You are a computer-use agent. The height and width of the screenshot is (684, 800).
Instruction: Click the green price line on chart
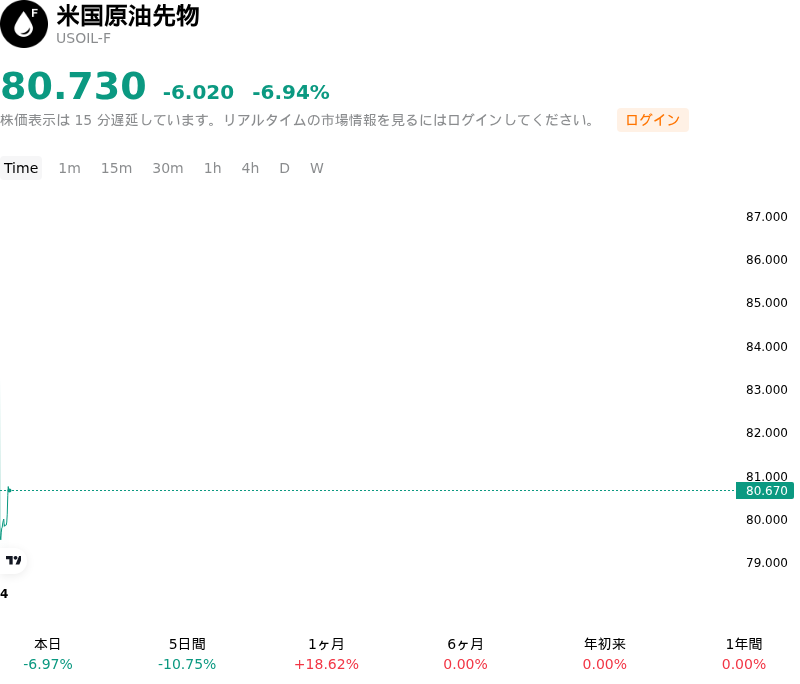click(6, 515)
